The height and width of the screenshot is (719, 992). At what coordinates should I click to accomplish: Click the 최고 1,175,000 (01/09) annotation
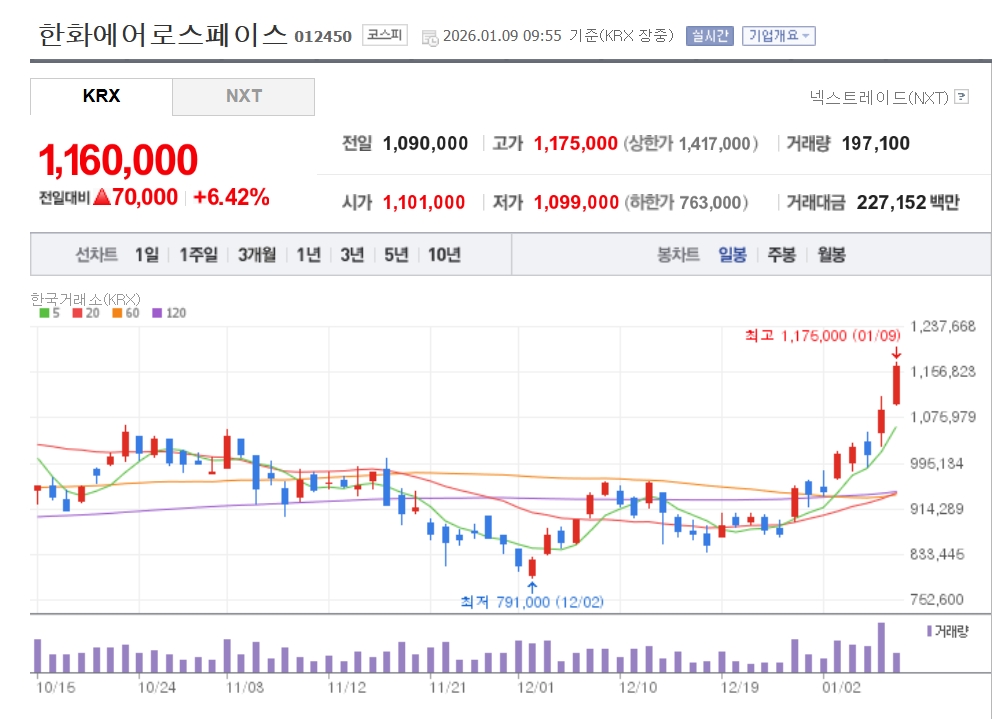point(822,335)
